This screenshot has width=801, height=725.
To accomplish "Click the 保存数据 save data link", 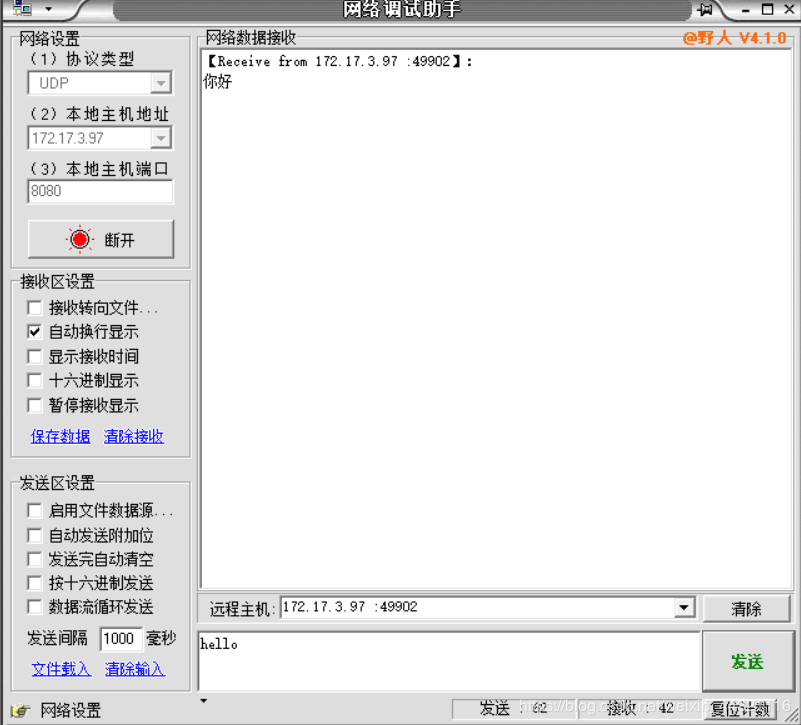I will coord(60,436).
